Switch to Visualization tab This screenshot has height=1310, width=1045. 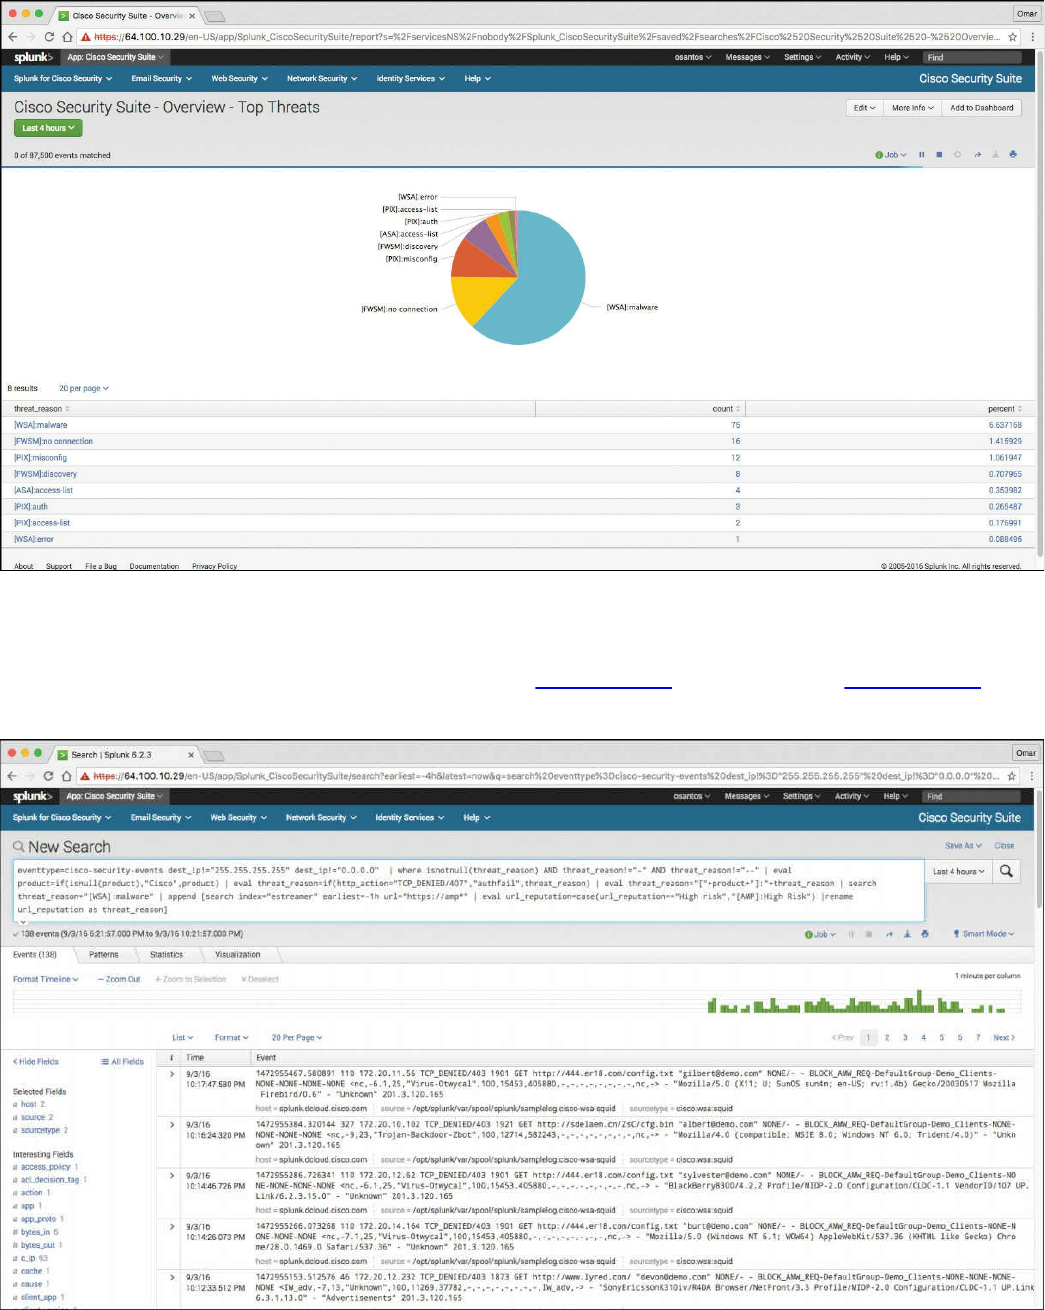point(238,955)
